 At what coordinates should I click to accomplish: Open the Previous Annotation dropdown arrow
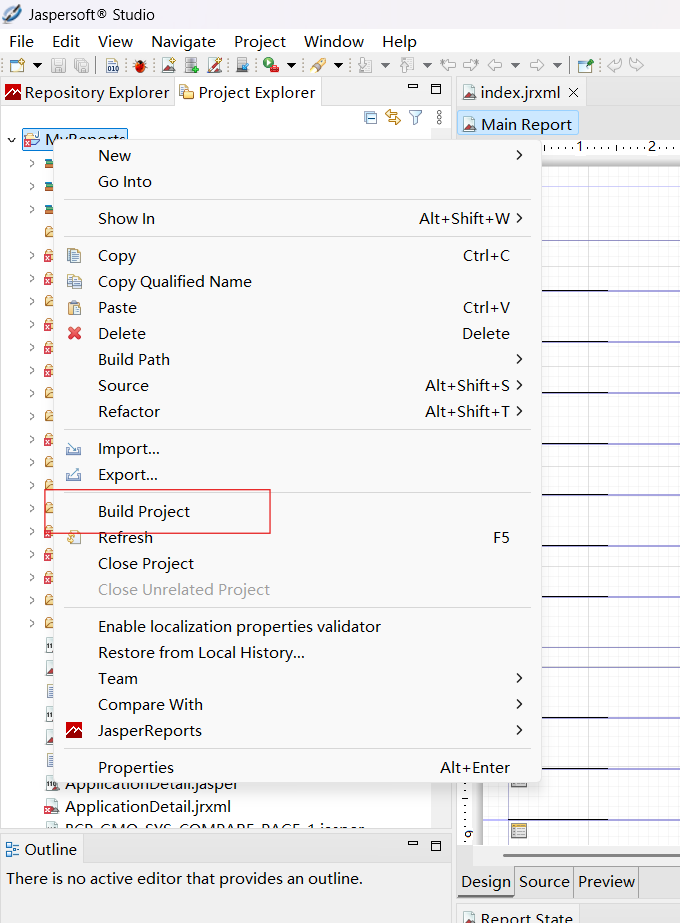tap(427, 65)
